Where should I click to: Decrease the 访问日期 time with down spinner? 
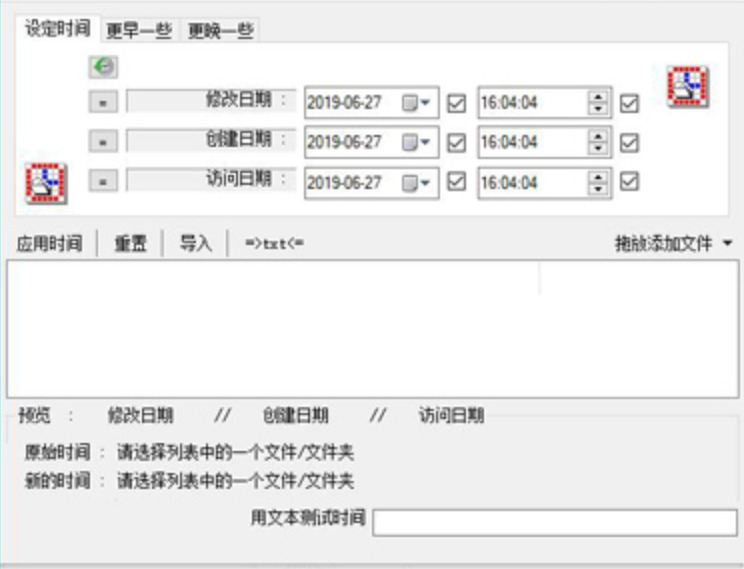[598, 189]
